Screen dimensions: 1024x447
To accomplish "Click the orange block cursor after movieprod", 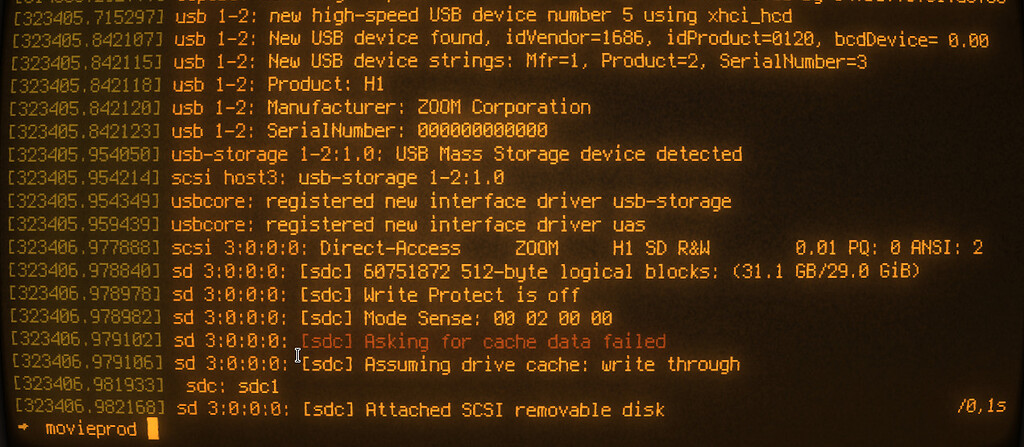I will (153, 429).
